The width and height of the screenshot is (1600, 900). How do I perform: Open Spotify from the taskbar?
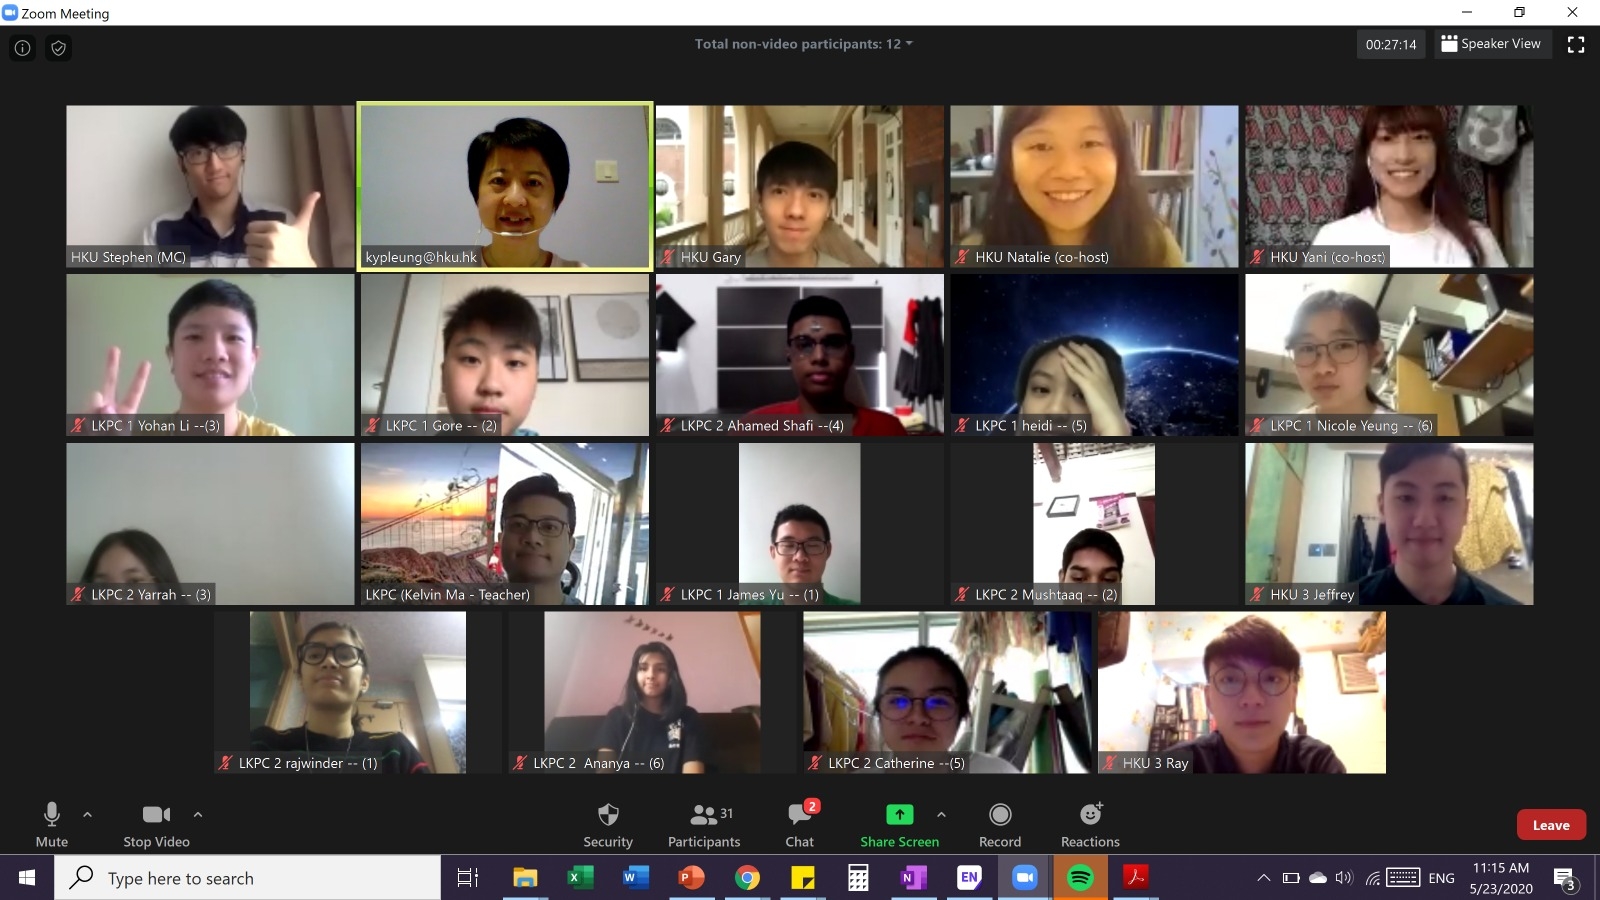(1080, 878)
